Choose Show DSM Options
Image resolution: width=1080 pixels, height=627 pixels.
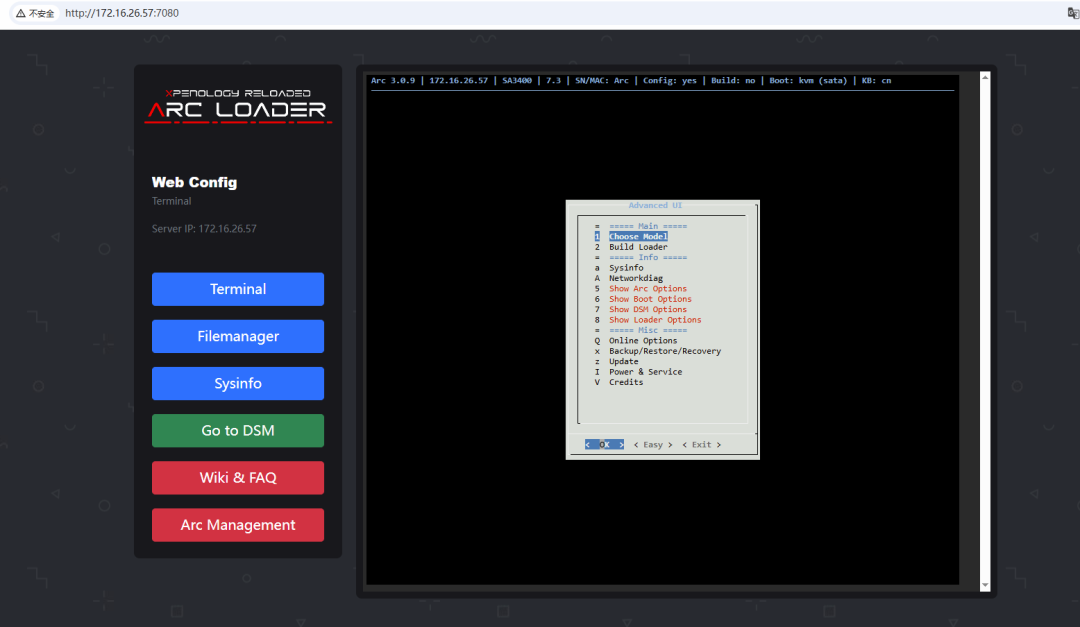point(647,309)
